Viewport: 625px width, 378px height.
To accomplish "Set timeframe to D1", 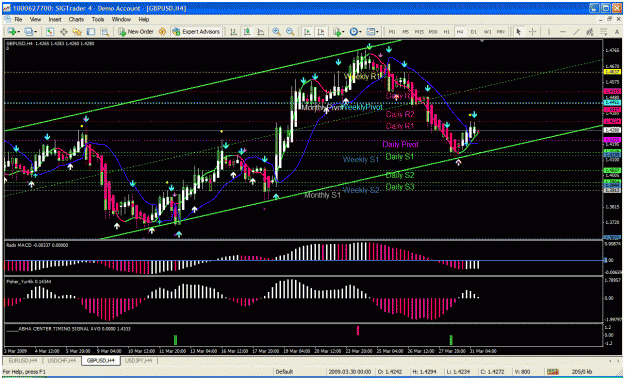I will point(474,32).
